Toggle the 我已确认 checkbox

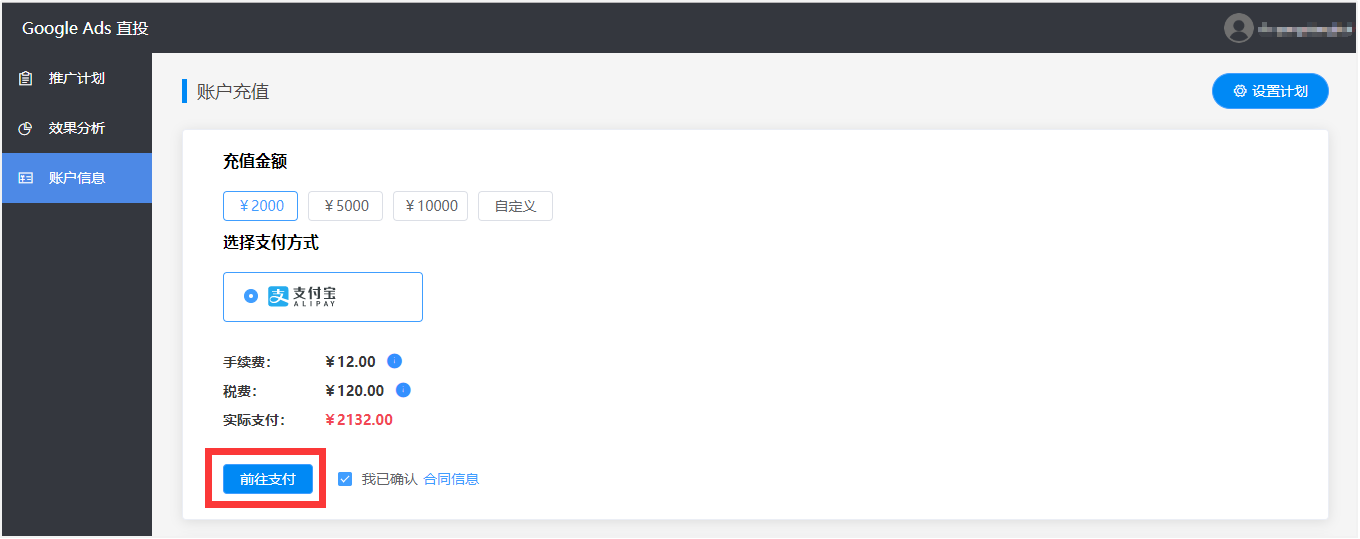[x=345, y=479]
